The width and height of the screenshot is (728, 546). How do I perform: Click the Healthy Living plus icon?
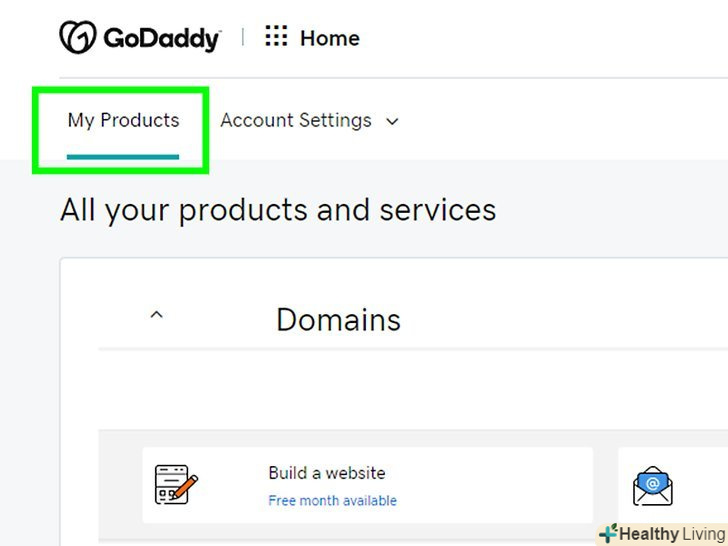(608, 534)
